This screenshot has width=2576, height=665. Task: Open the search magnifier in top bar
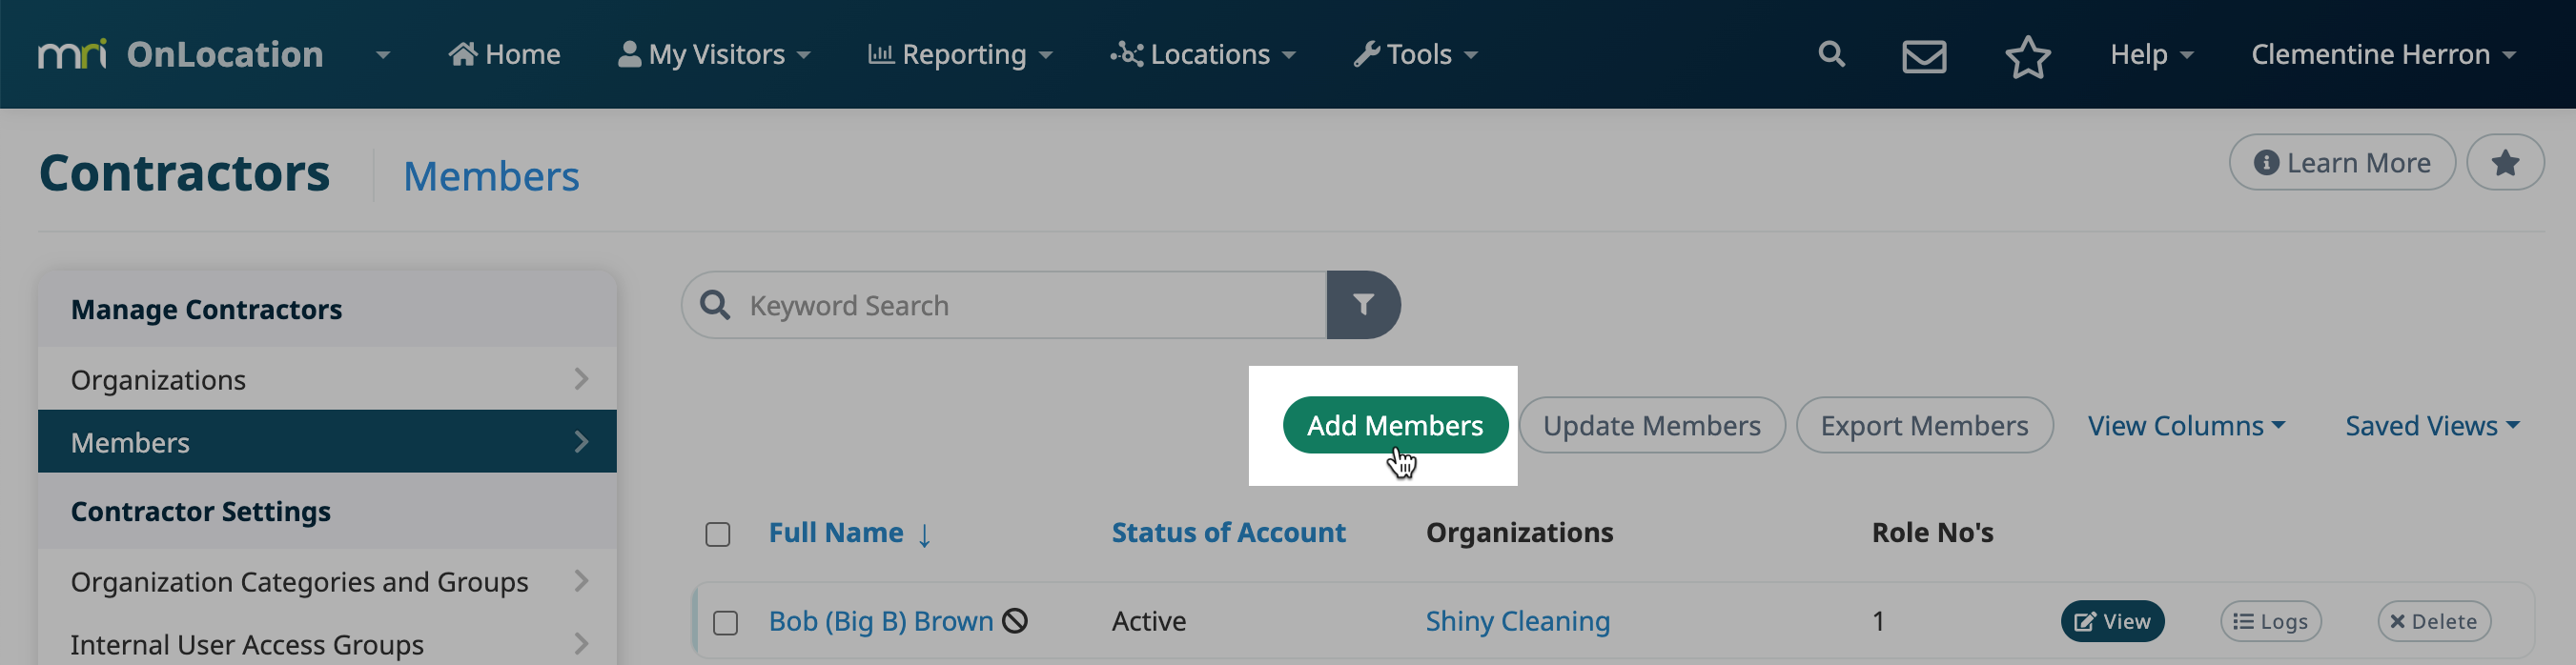tap(1831, 54)
